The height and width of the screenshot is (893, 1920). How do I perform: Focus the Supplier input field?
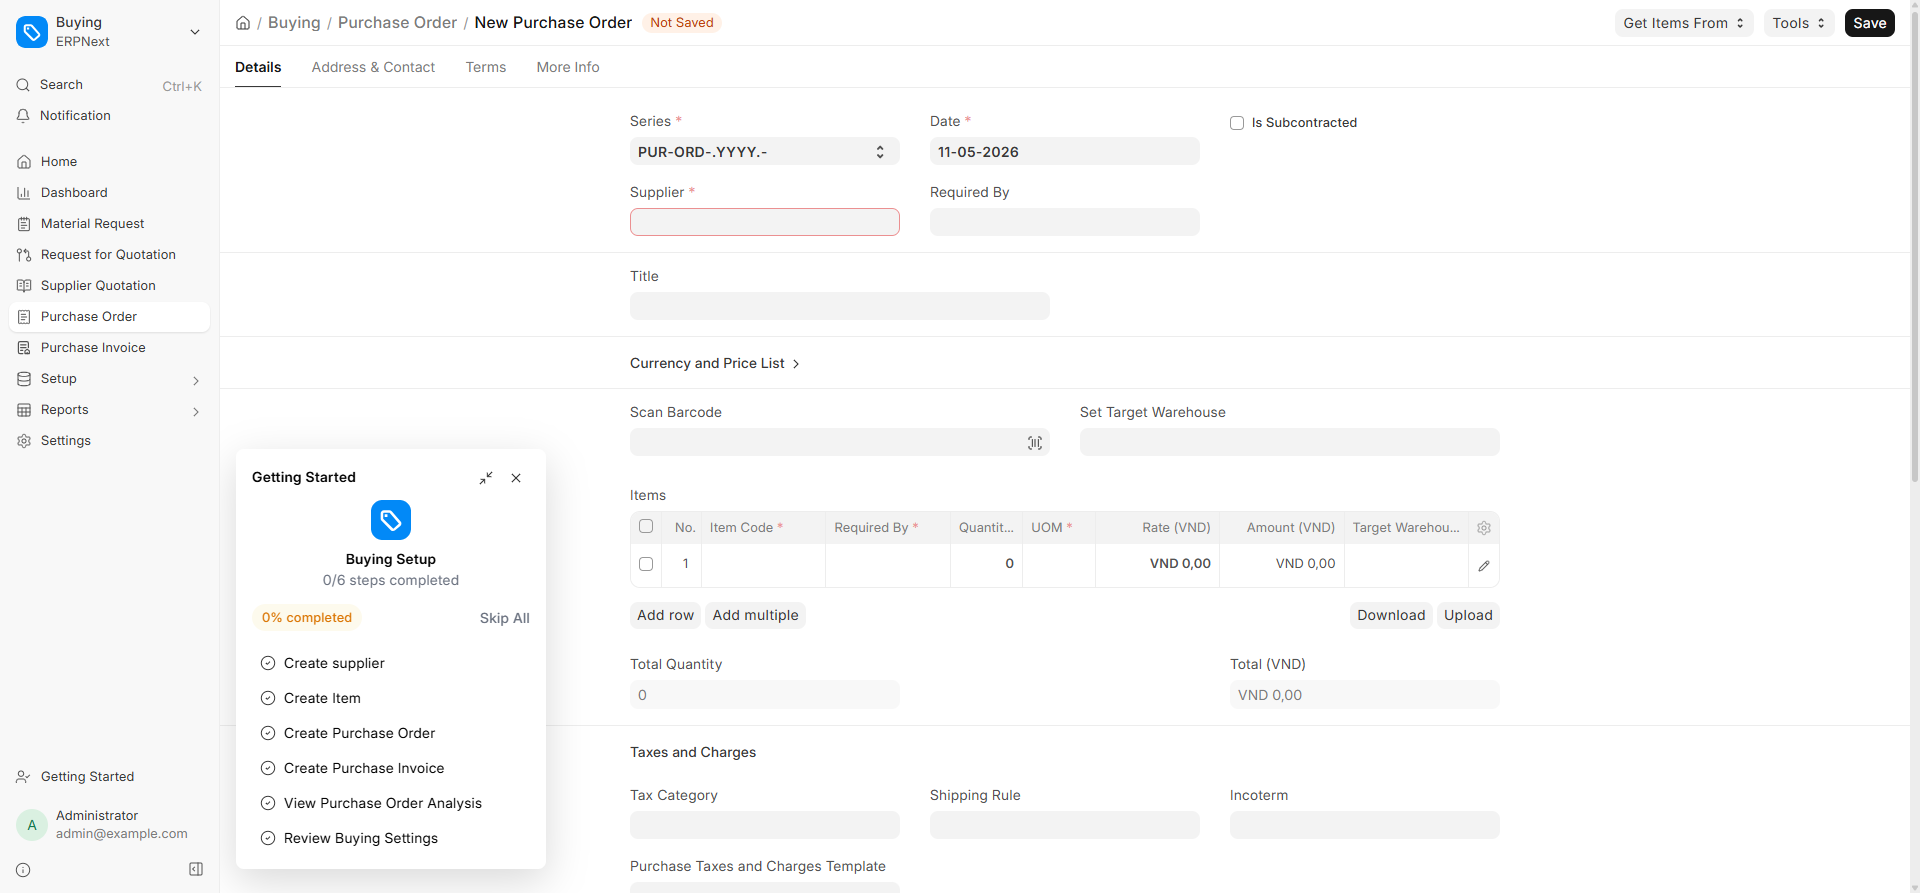765,222
